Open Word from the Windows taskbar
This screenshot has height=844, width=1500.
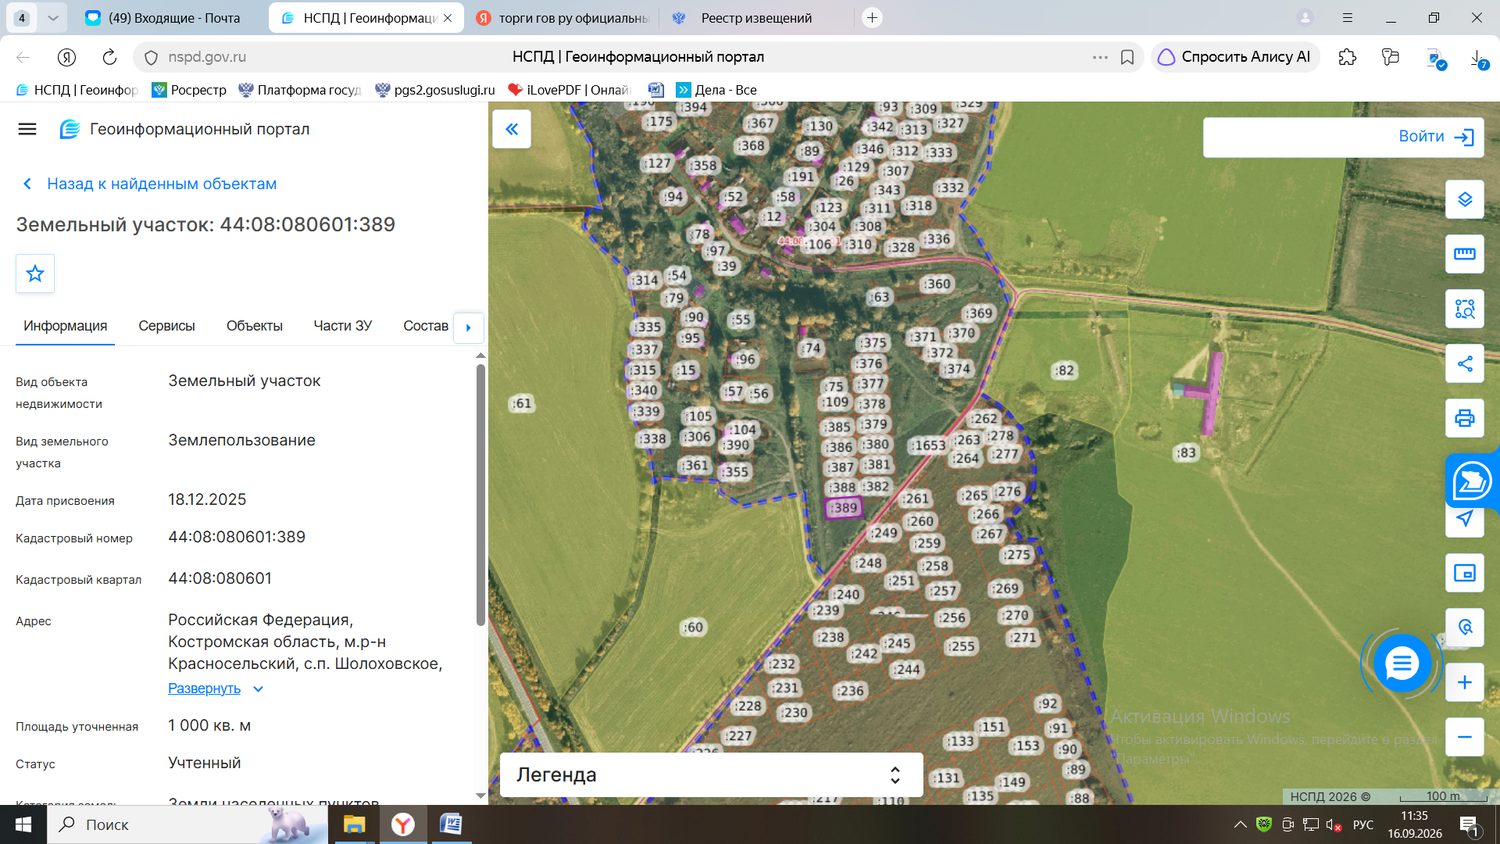[451, 824]
